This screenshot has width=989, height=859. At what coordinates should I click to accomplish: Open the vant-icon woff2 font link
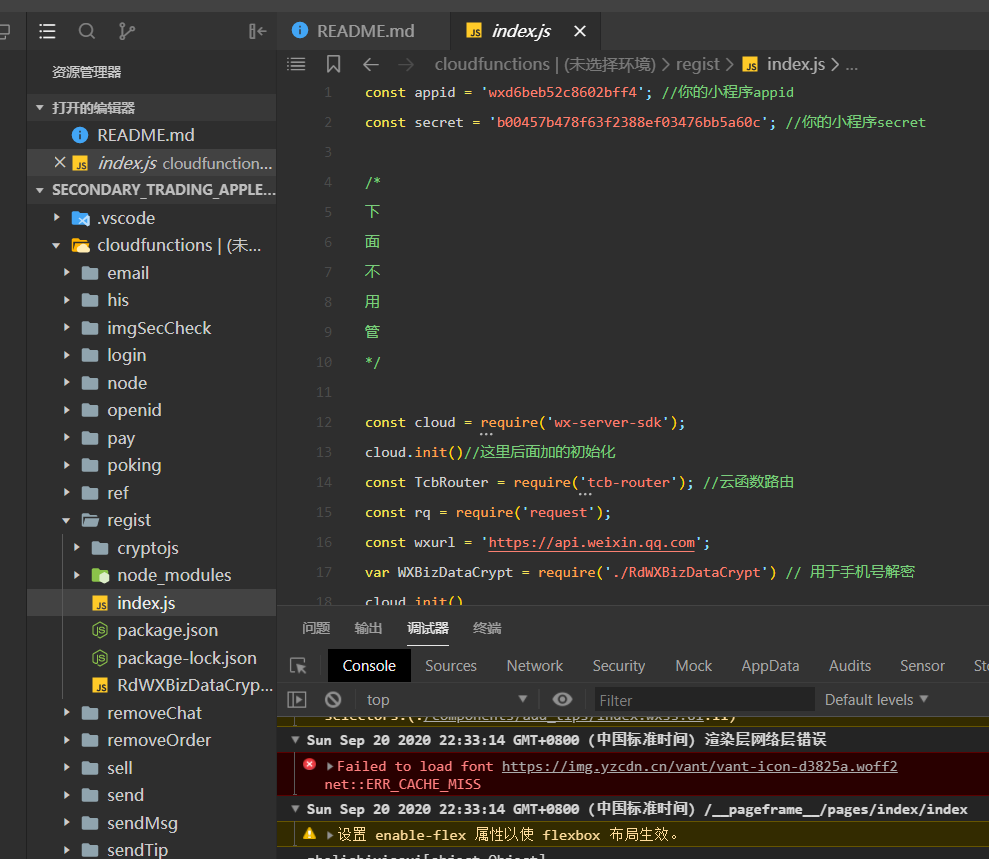[699, 766]
